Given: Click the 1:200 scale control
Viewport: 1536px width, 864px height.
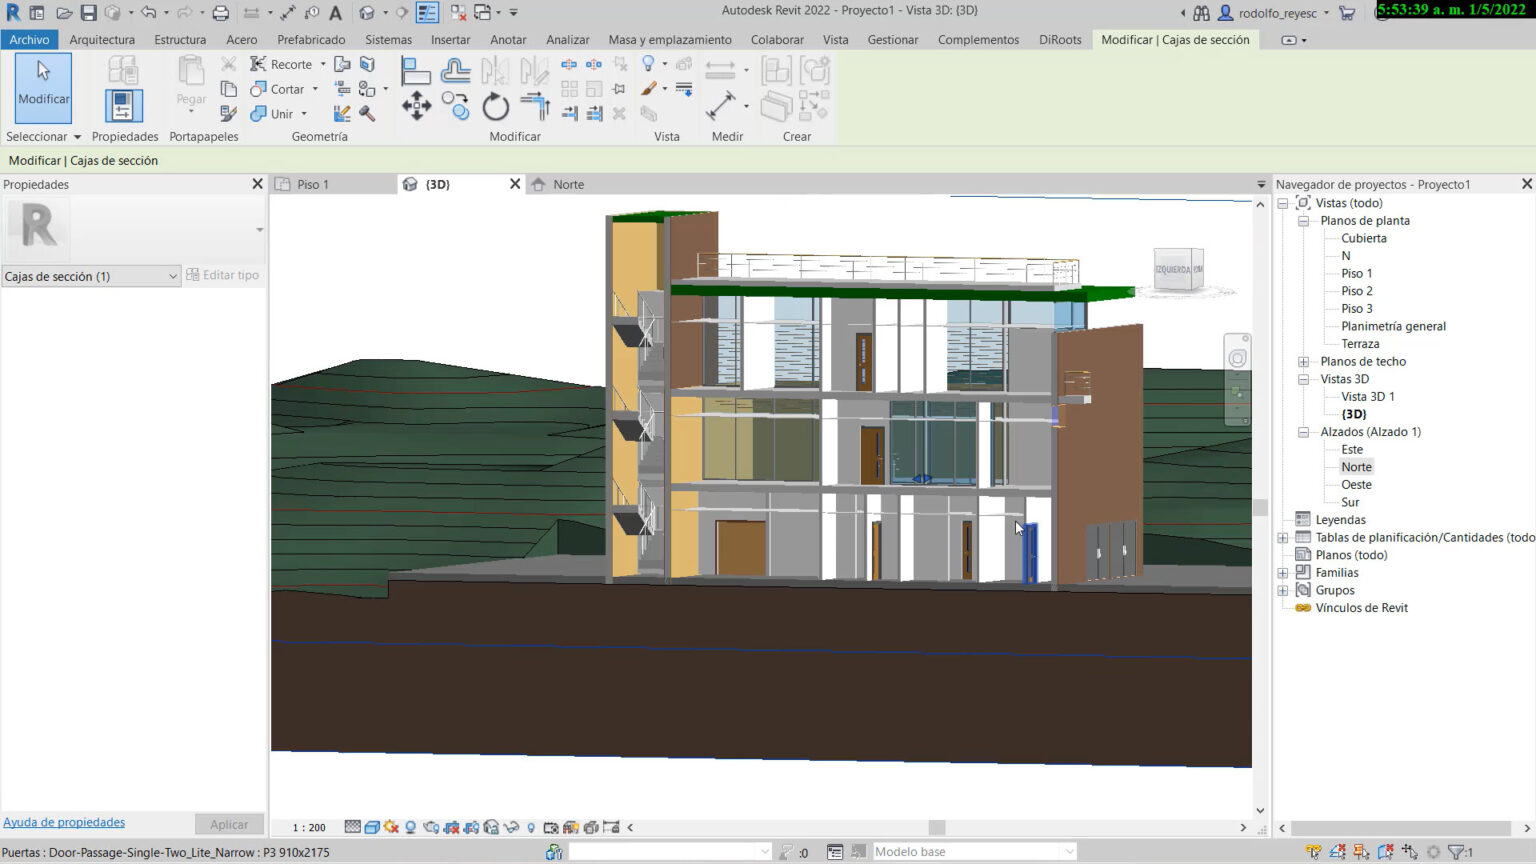Looking at the screenshot, I should click(307, 827).
